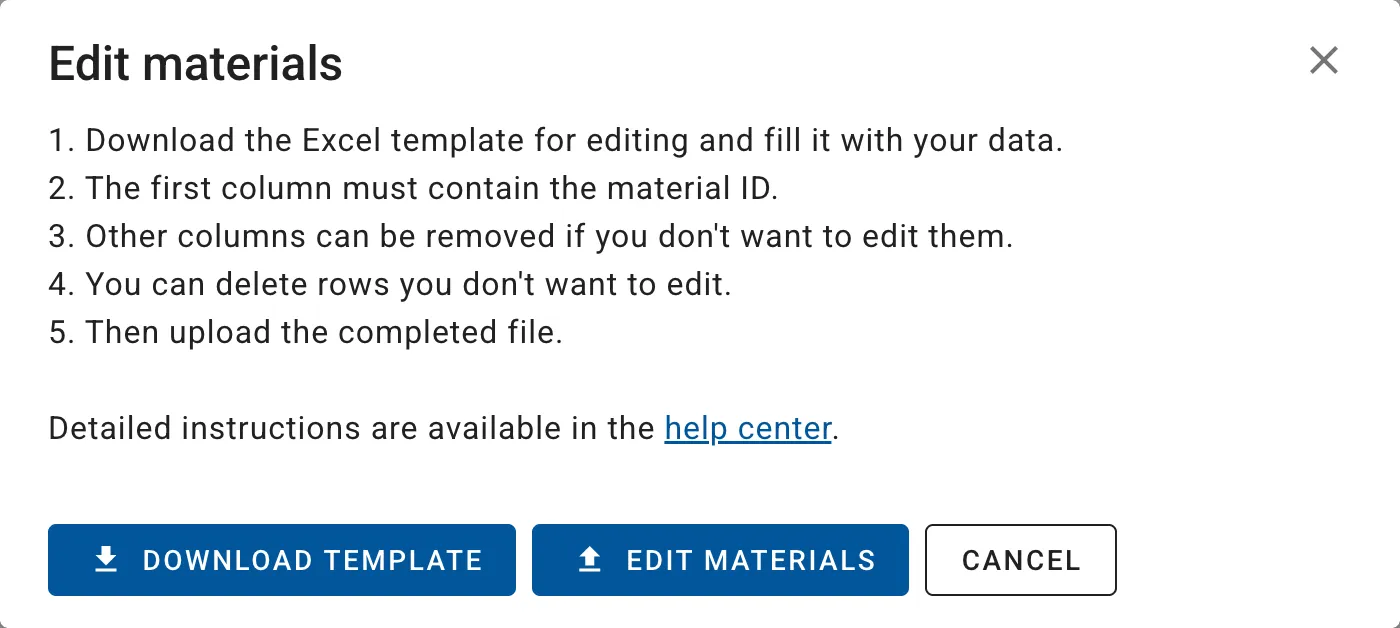Open the help center link
Viewport: 1400px width, 628px height.
[x=747, y=429]
